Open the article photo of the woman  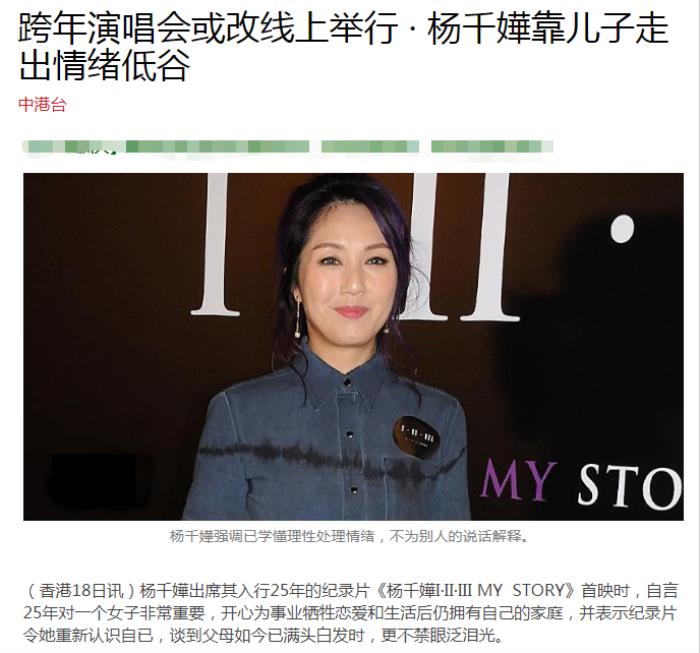coord(353,346)
